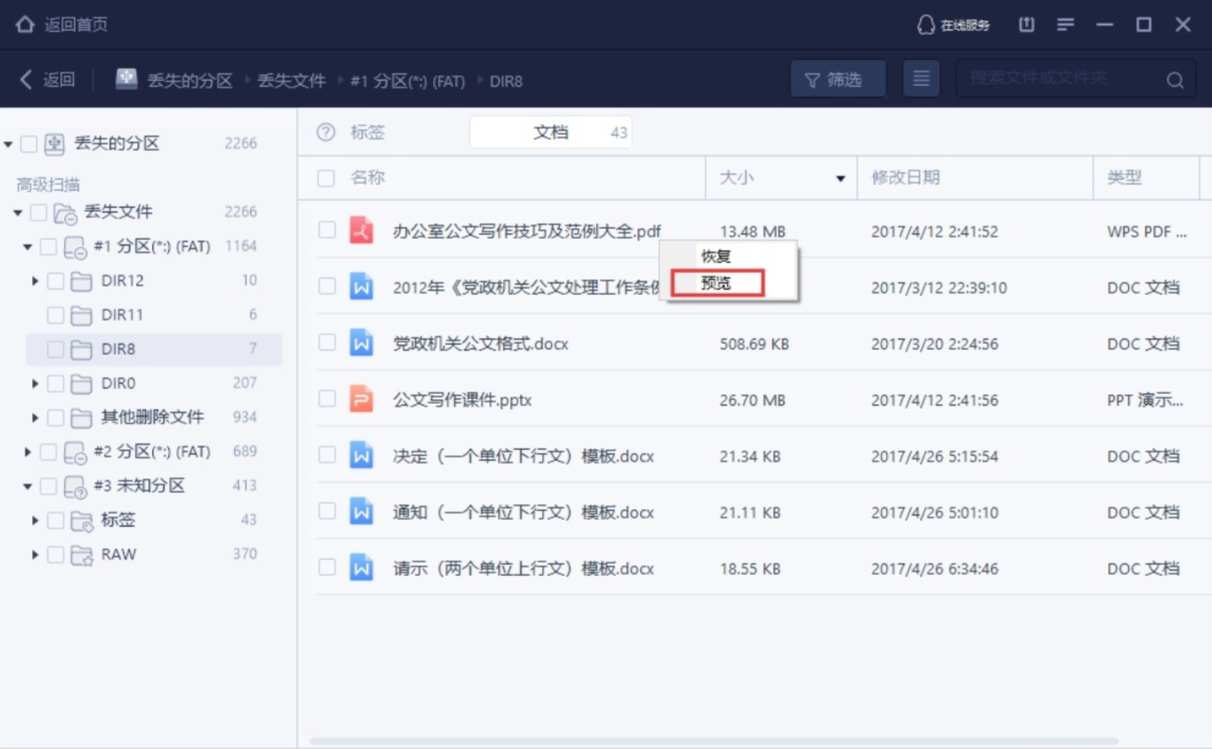1212x749 pixels.
Task: Go to 丢失文件 in the breadcrumb
Action: point(291,80)
